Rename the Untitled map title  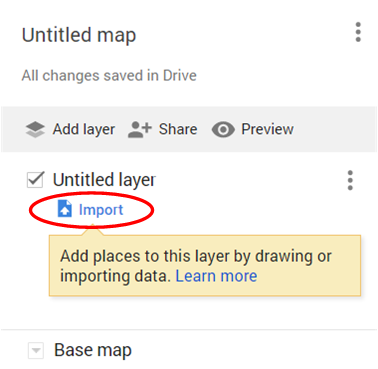click(79, 35)
